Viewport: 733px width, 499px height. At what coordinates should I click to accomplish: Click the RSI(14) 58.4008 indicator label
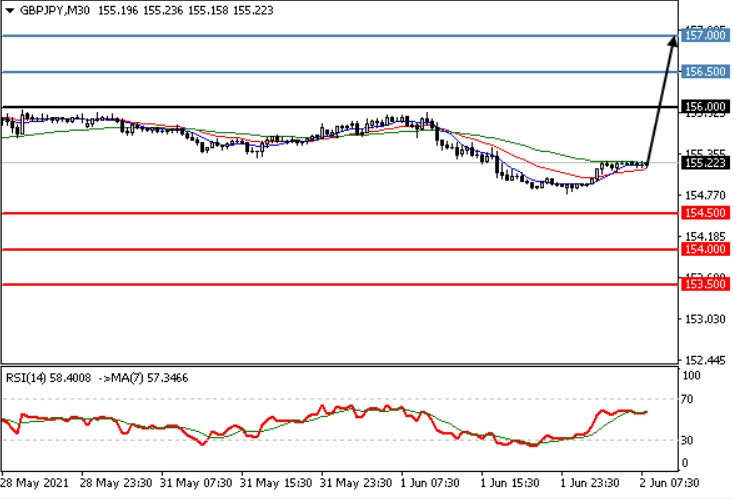coord(48,378)
